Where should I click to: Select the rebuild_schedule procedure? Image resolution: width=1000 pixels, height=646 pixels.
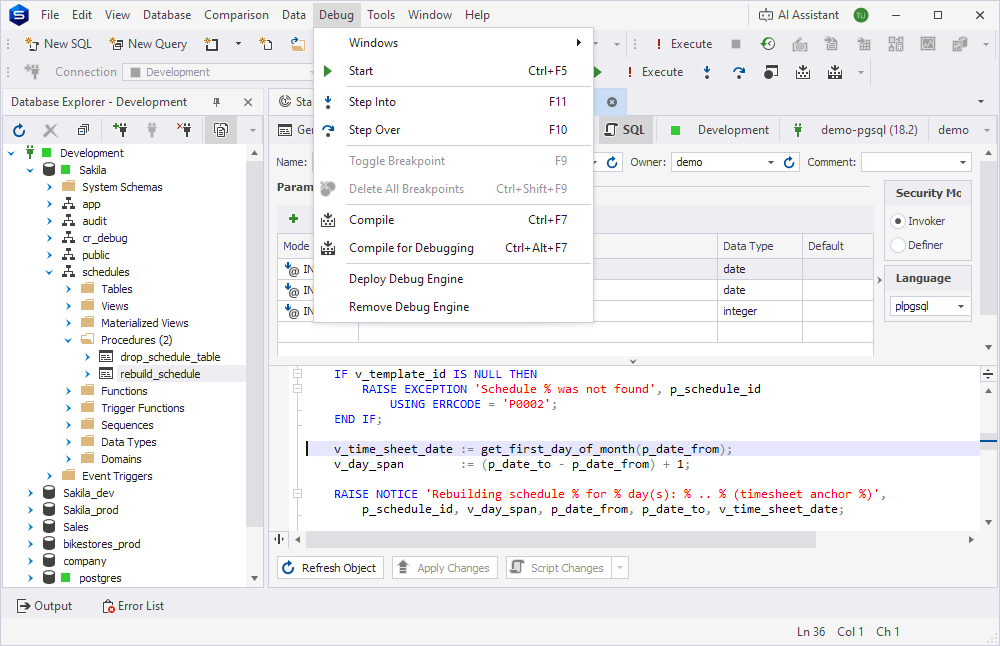[x=160, y=374]
